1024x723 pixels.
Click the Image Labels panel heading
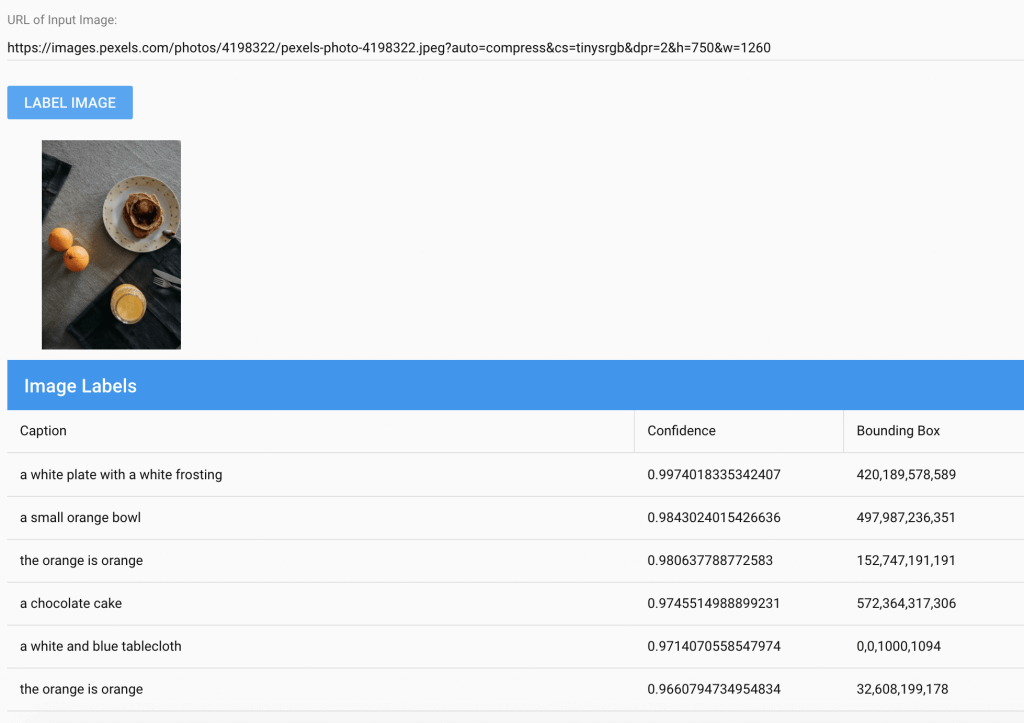tap(80, 386)
